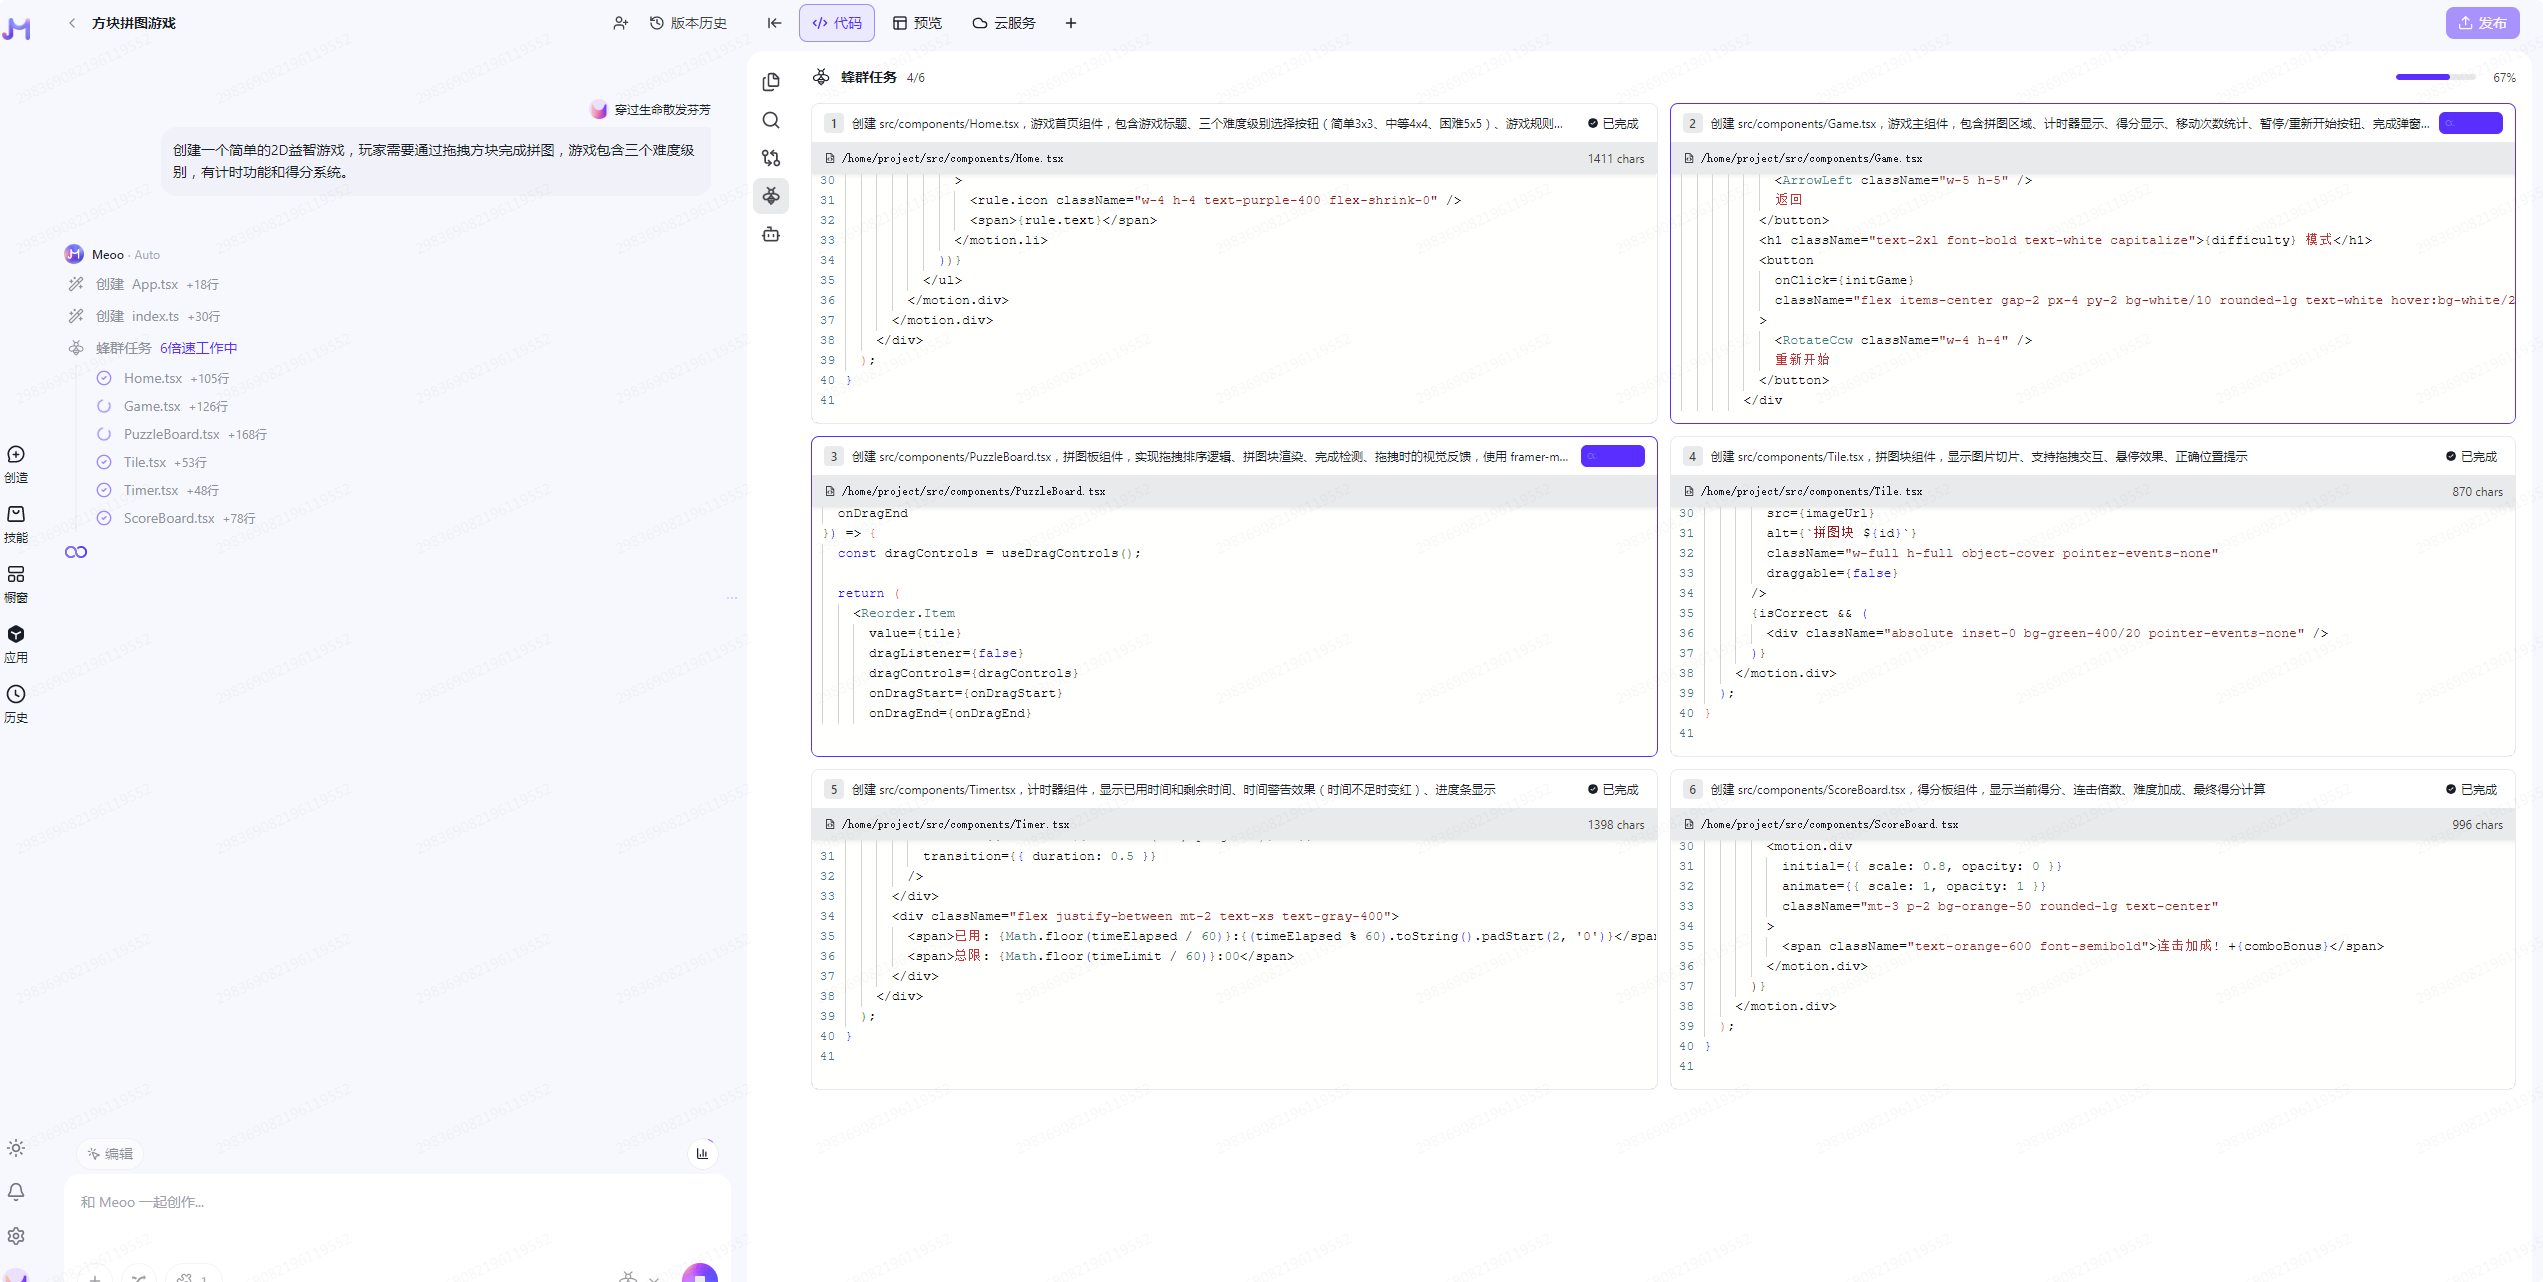Open the settings gear icon

point(16,1236)
